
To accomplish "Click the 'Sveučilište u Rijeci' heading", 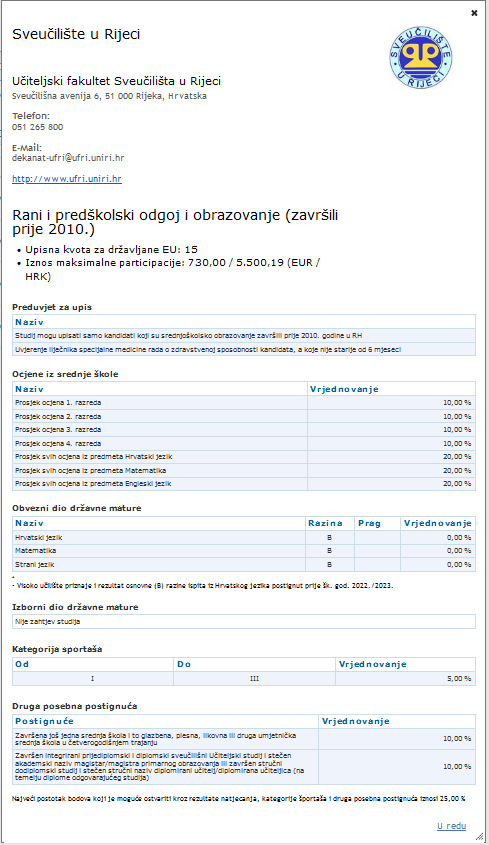I will (x=76, y=34).
